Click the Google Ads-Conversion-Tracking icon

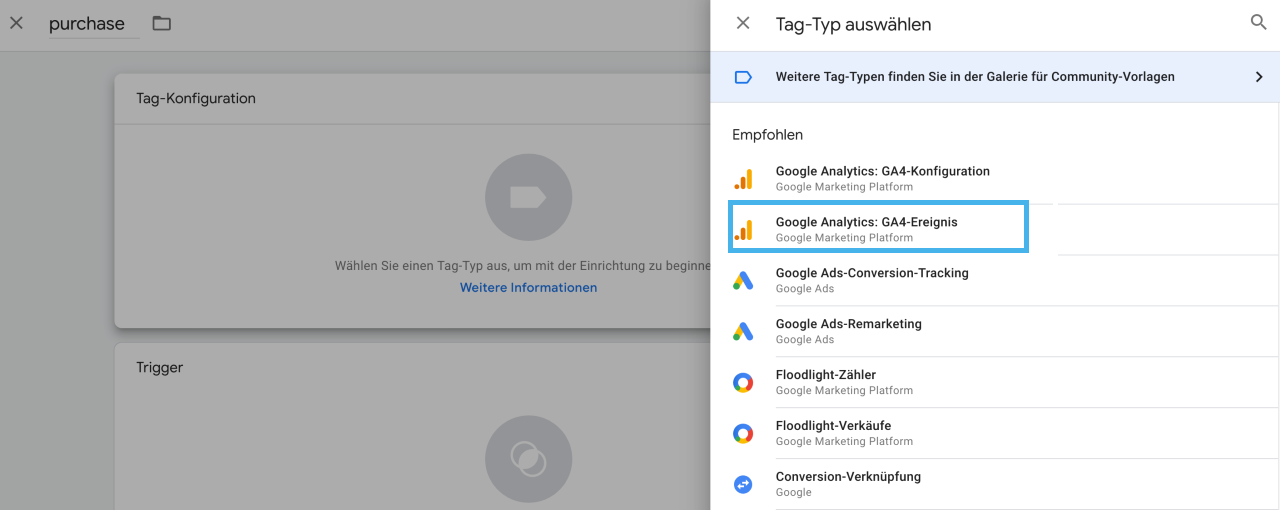(x=743, y=281)
